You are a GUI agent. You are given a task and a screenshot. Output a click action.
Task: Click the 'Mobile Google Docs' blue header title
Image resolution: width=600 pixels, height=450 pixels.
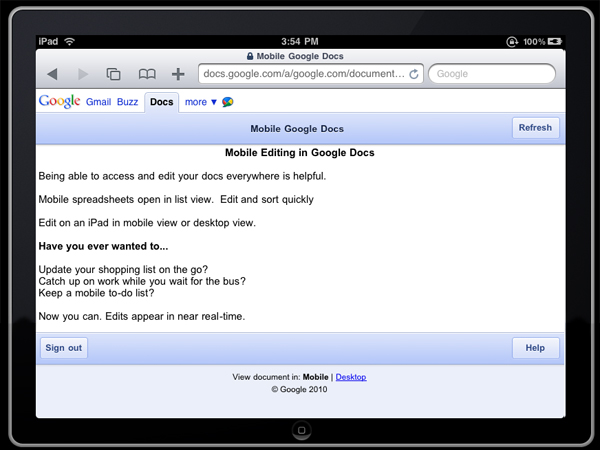[x=297, y=129]
